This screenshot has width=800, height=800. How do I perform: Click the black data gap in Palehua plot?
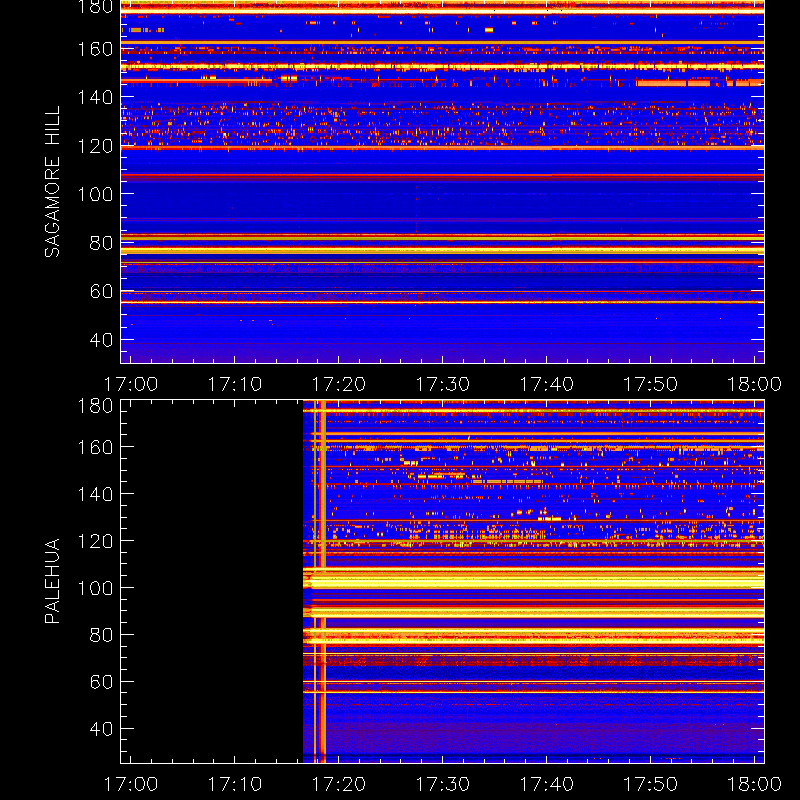(212, 581)
